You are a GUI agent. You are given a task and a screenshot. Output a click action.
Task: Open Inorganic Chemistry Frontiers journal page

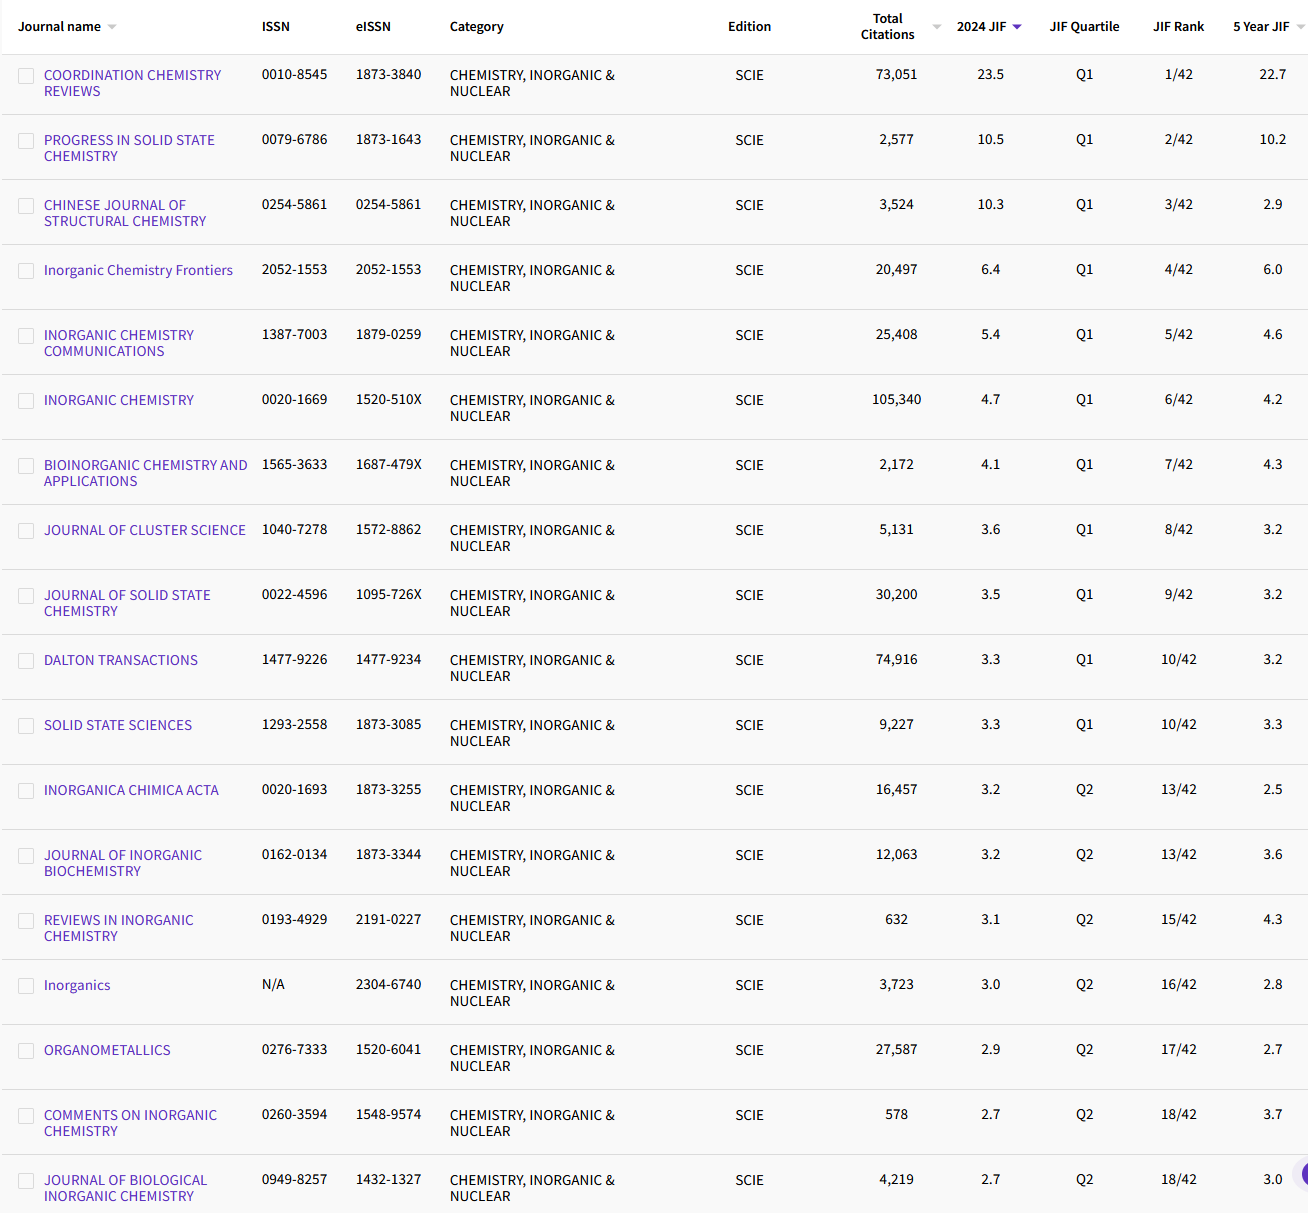pos(138,270)
